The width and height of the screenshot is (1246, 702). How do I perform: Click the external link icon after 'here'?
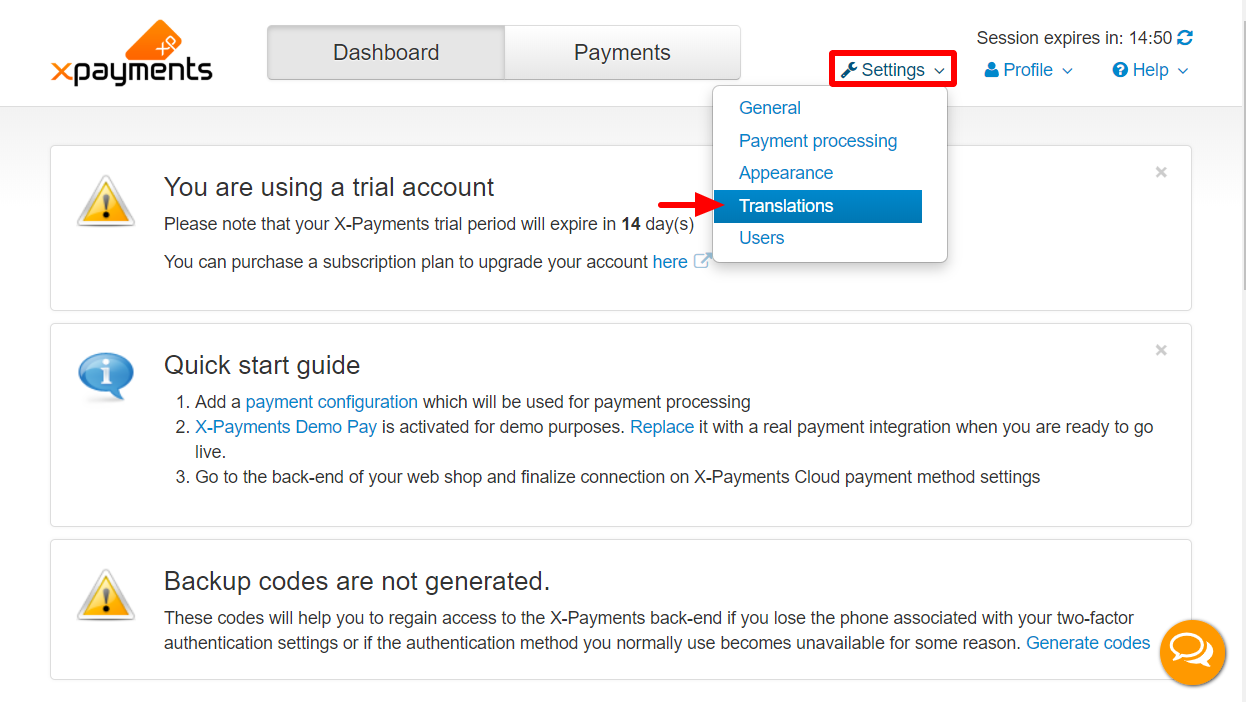click(x=702, y=262)
